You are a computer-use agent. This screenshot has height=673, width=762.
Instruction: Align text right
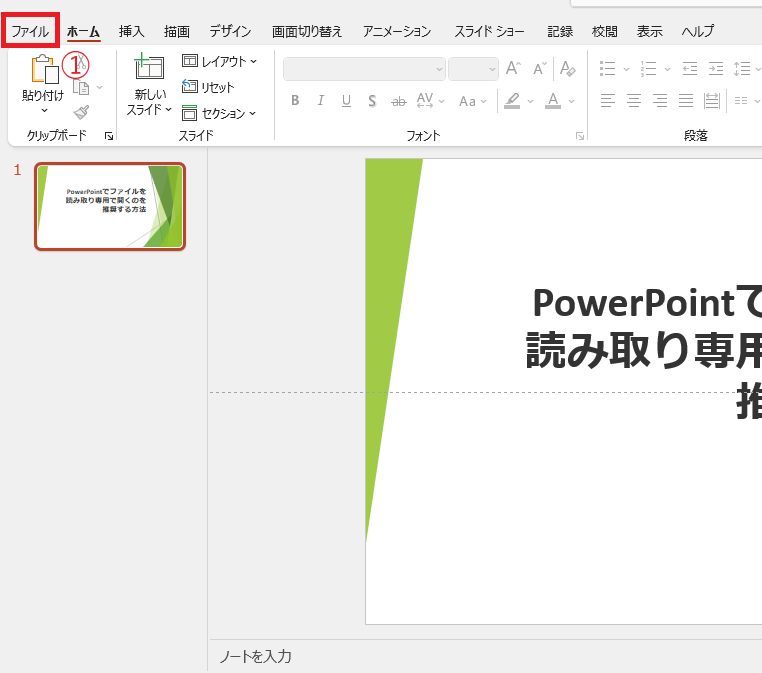pyautogui.click(x=659, y=101)
